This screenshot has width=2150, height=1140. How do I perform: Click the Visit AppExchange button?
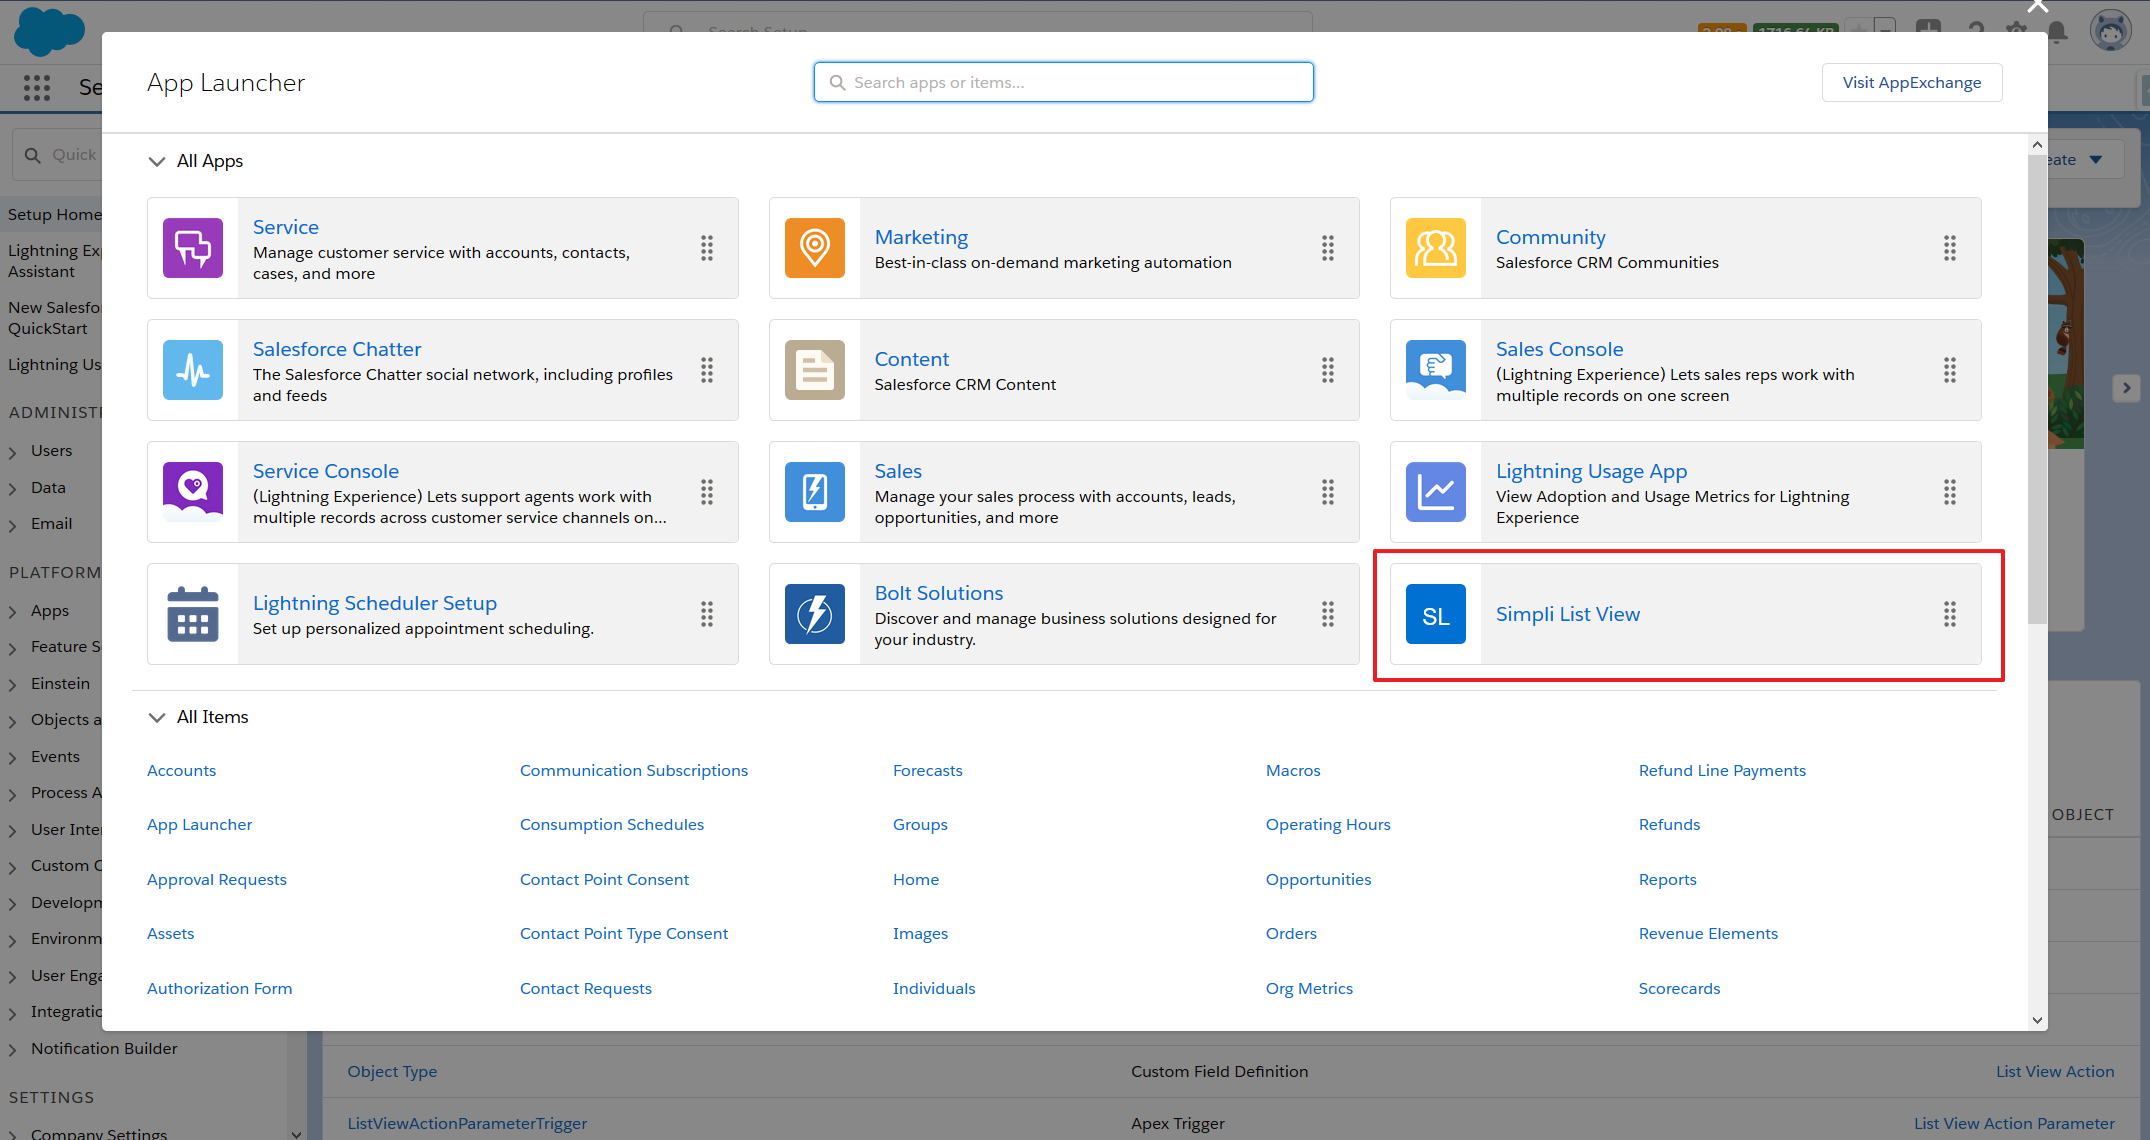(1911, 82)
